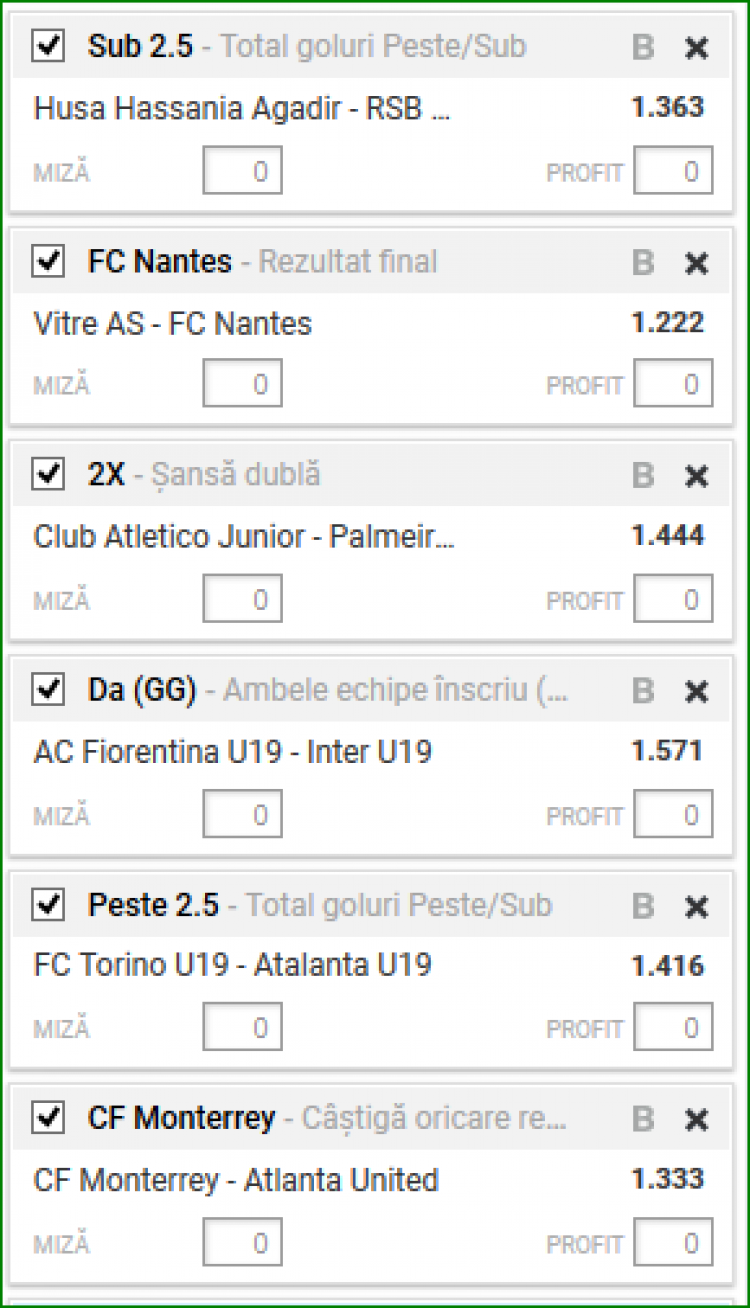The width and height of the screenshot is (750, 1308).
Task: Remove the Sub 2.5 Husa Hassania selection
Action: [x=696, y=47]
